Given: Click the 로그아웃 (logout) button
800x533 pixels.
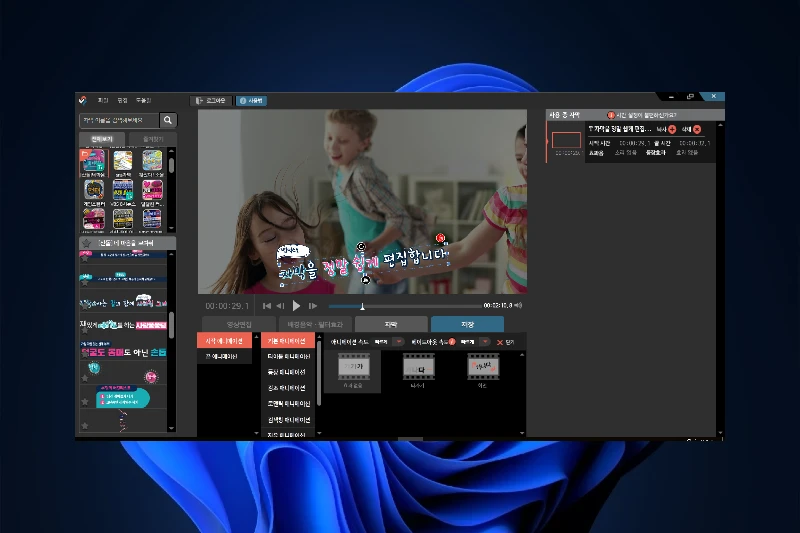Looking at the screenshot, I should 211,100.
